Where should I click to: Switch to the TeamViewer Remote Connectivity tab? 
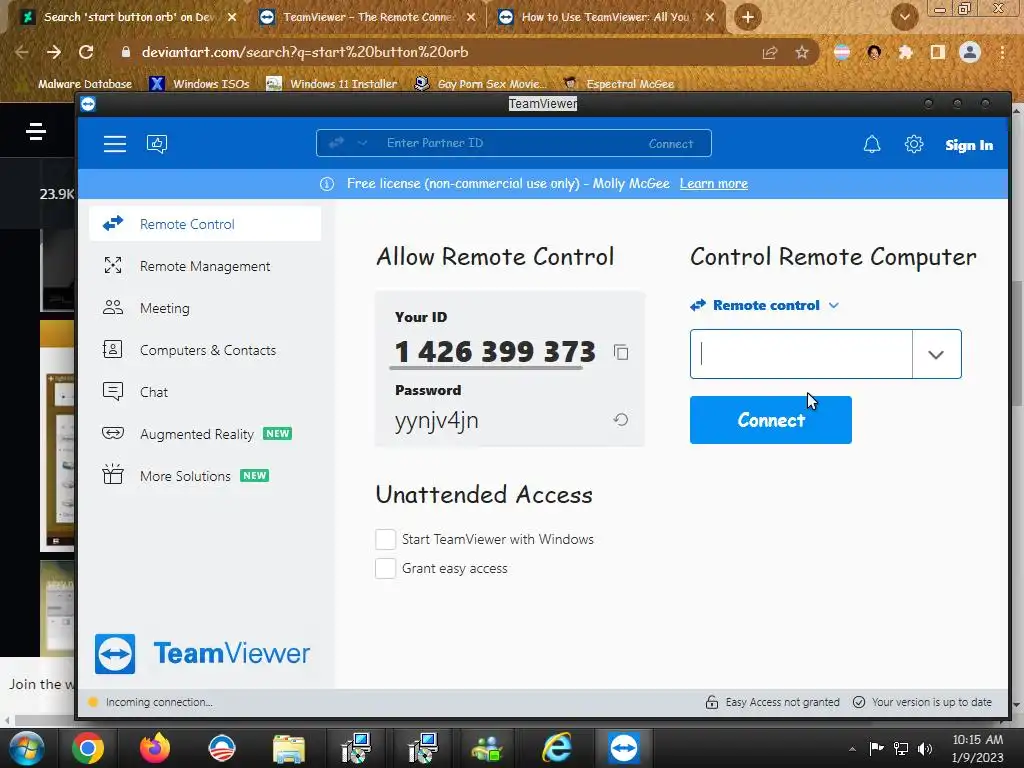[x=366, y=17]
